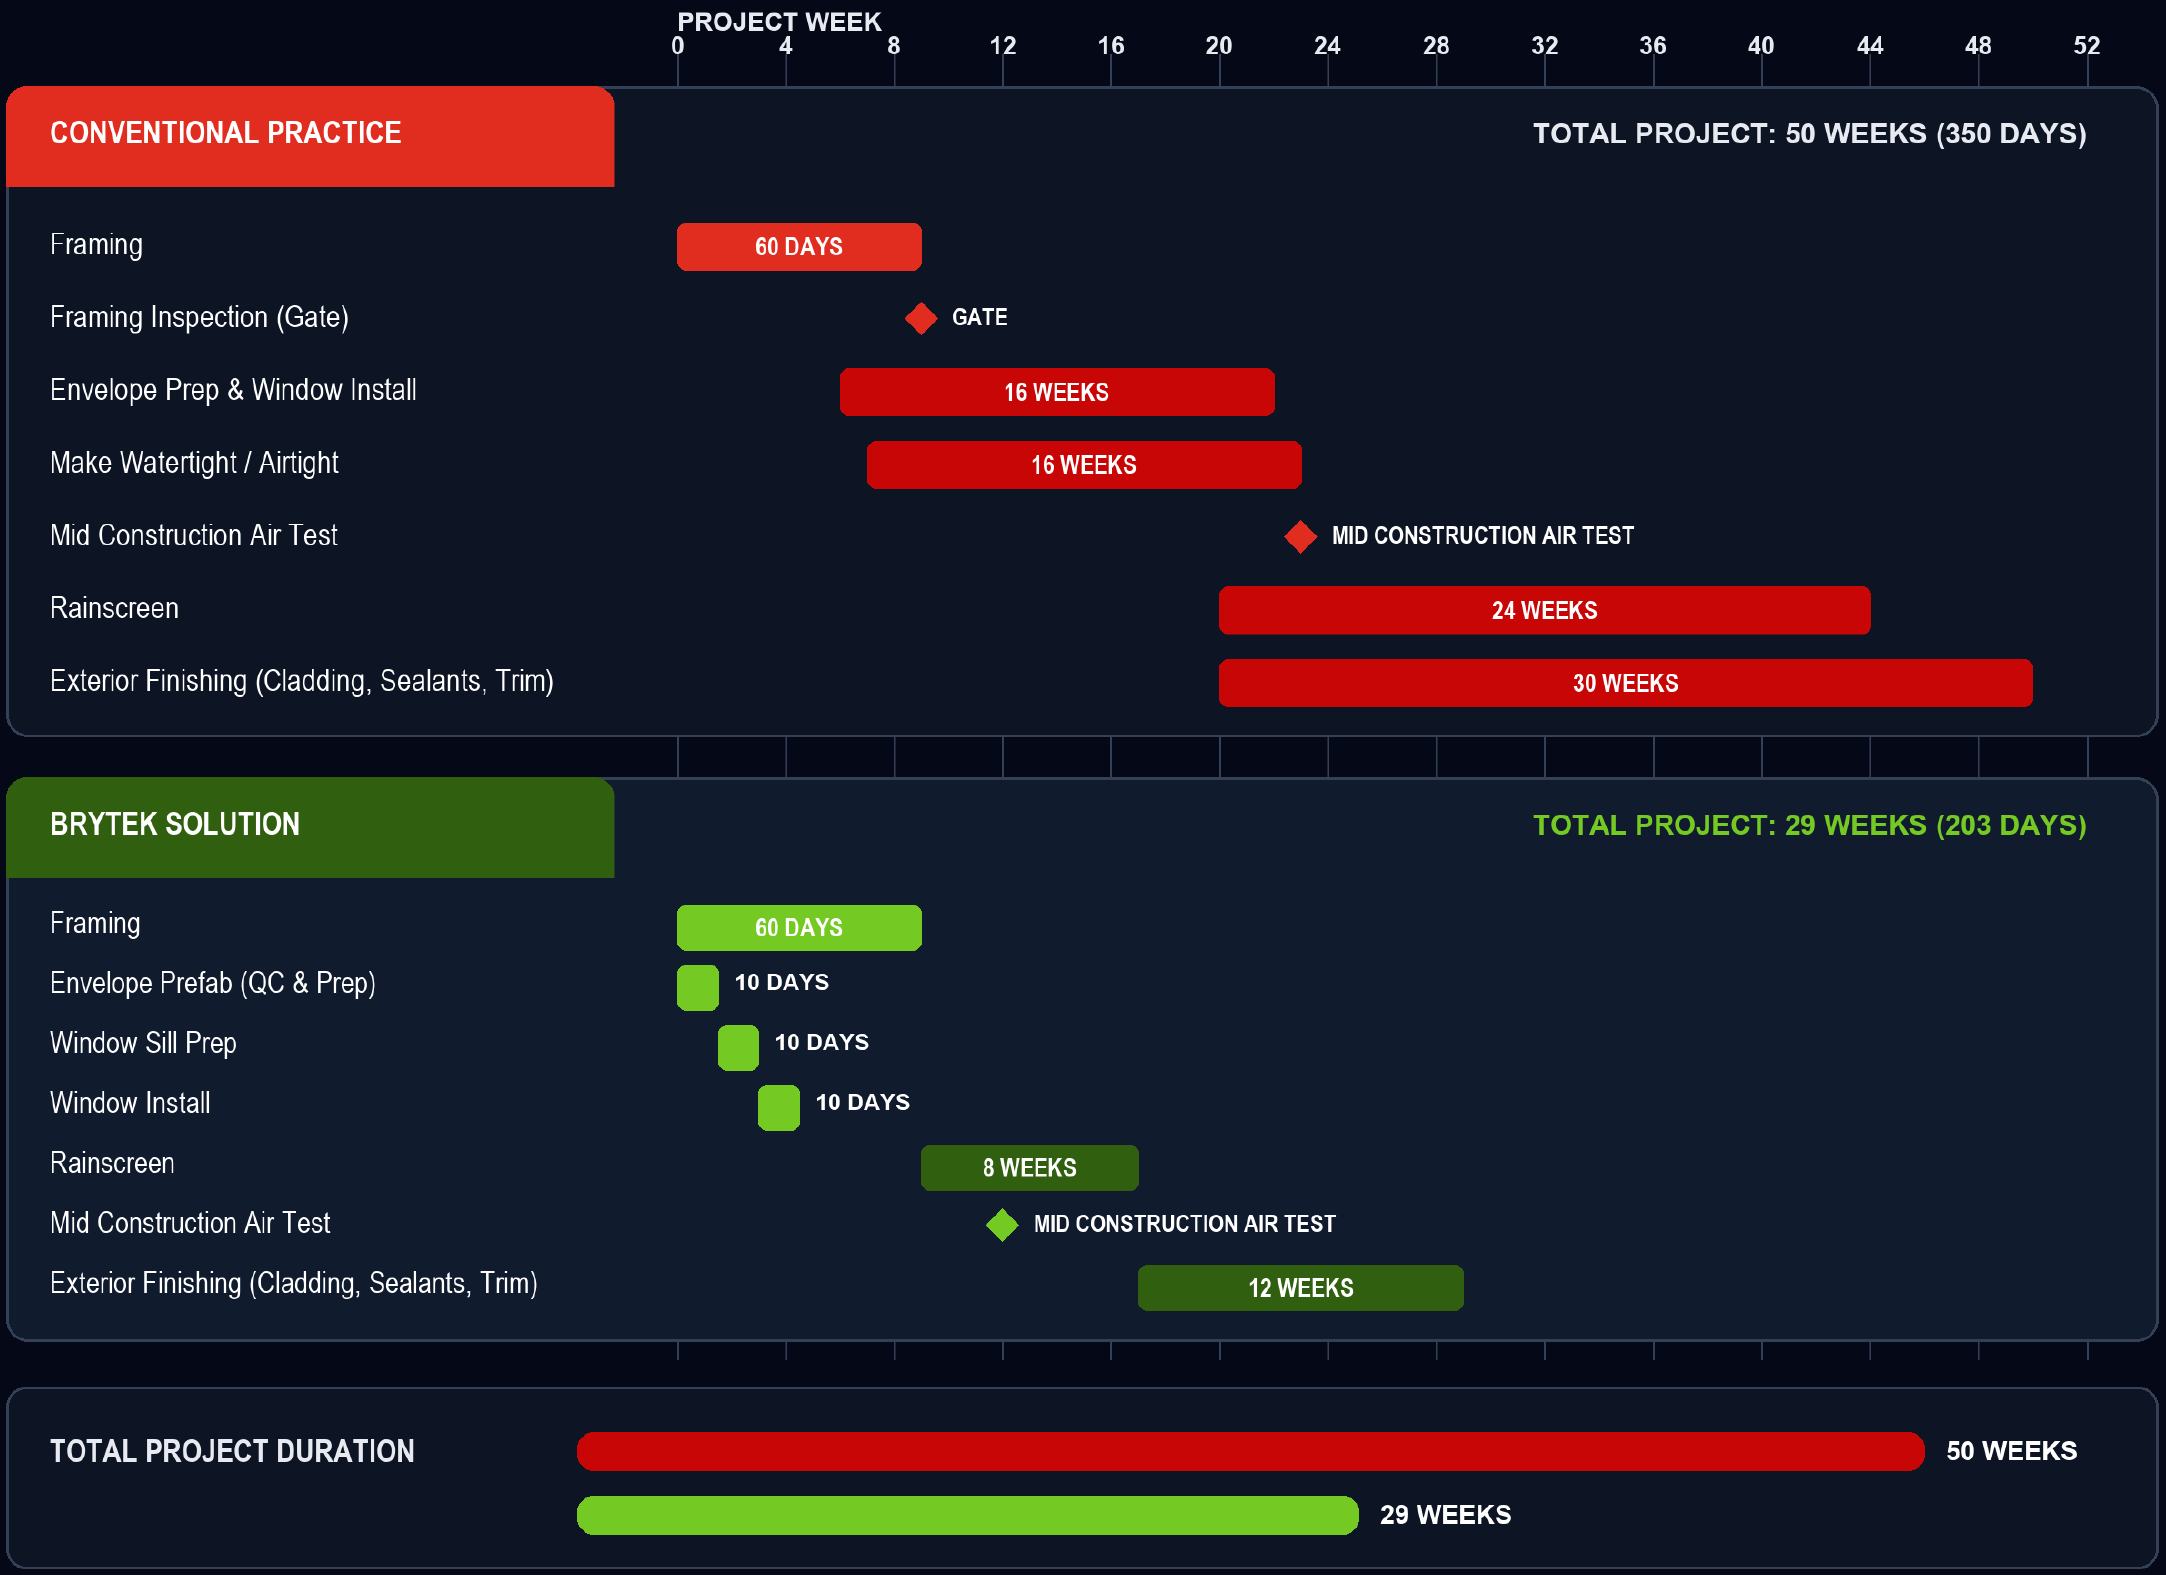The width and height of the screenshot is (2166, 1575).
Task: Click week 12 on the top axis
Action: (1003, 46)
